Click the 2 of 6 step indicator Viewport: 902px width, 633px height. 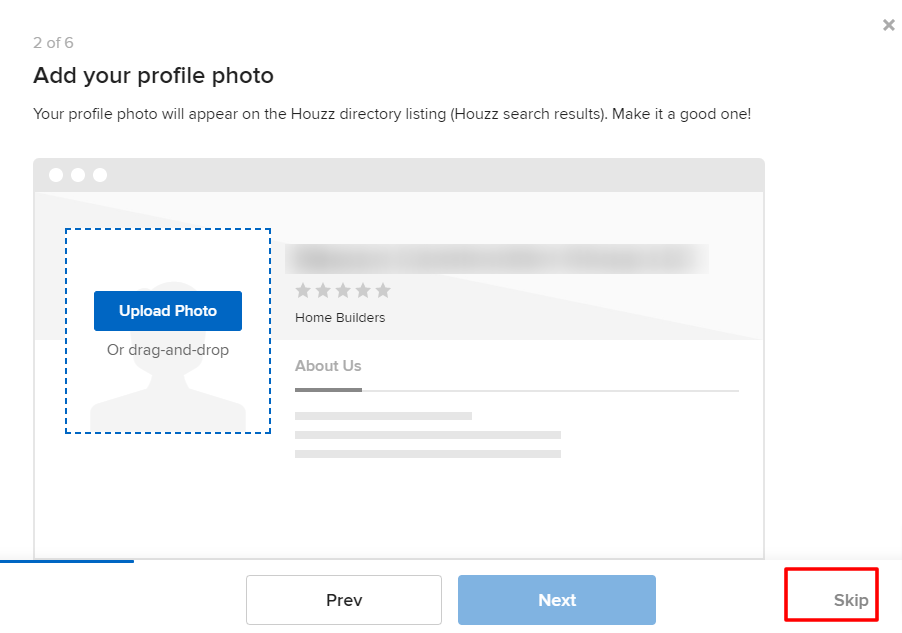(52, 42)
